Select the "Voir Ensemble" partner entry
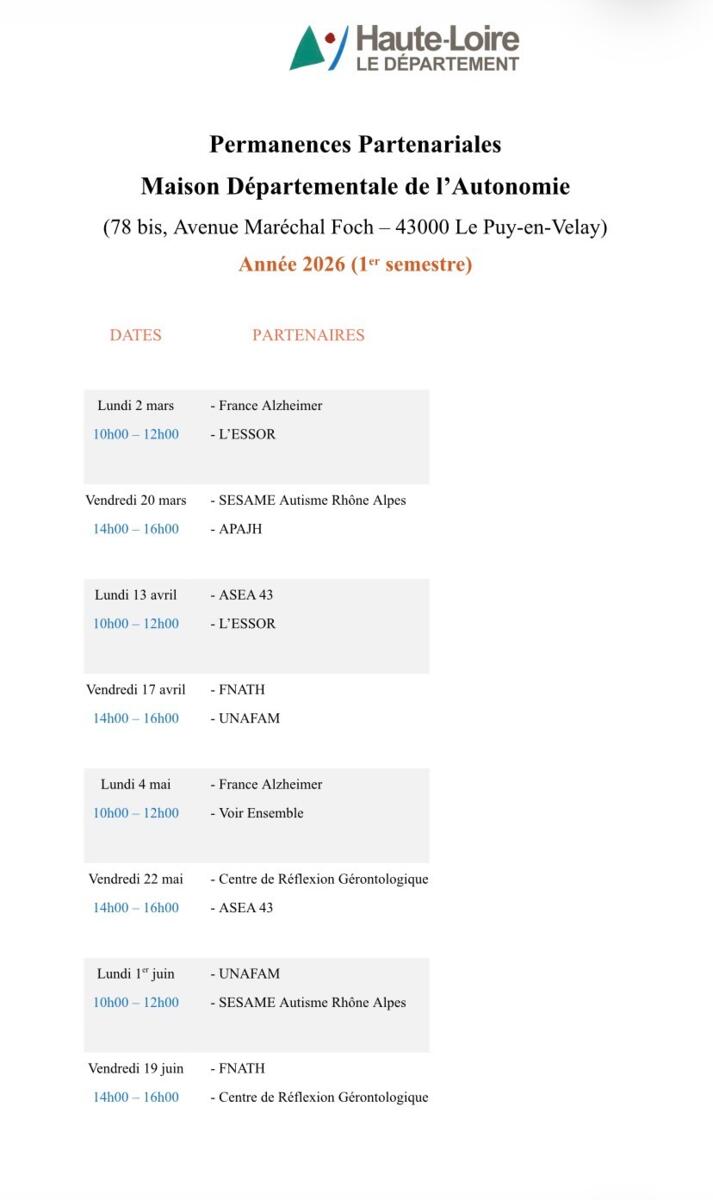 [260, 813]
